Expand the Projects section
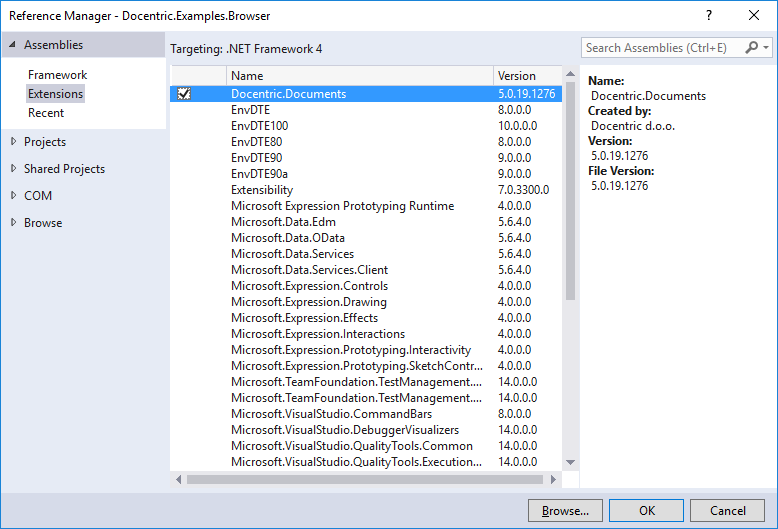Screen dimensions: 778x529 click(x=13, y=141)
